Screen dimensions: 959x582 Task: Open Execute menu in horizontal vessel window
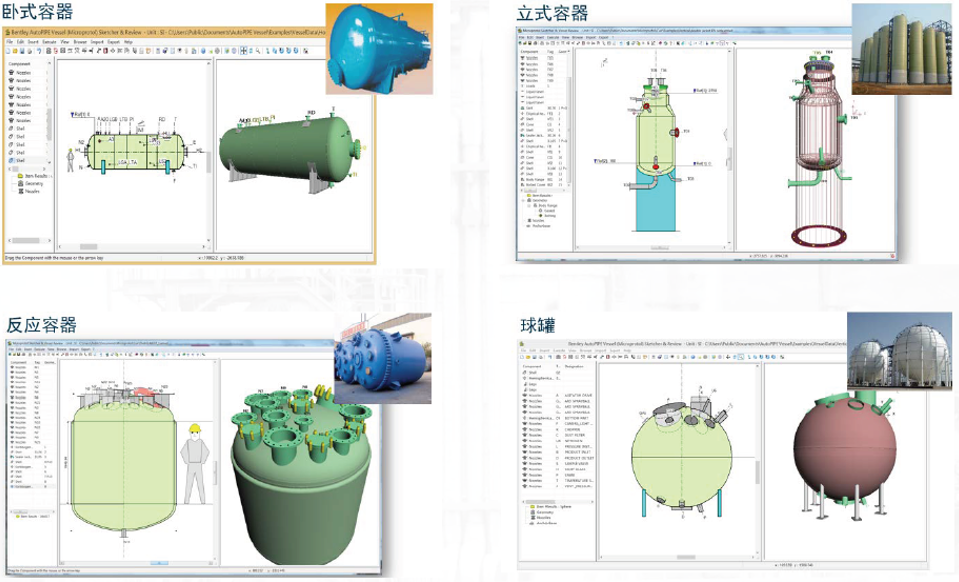(49, 42)
